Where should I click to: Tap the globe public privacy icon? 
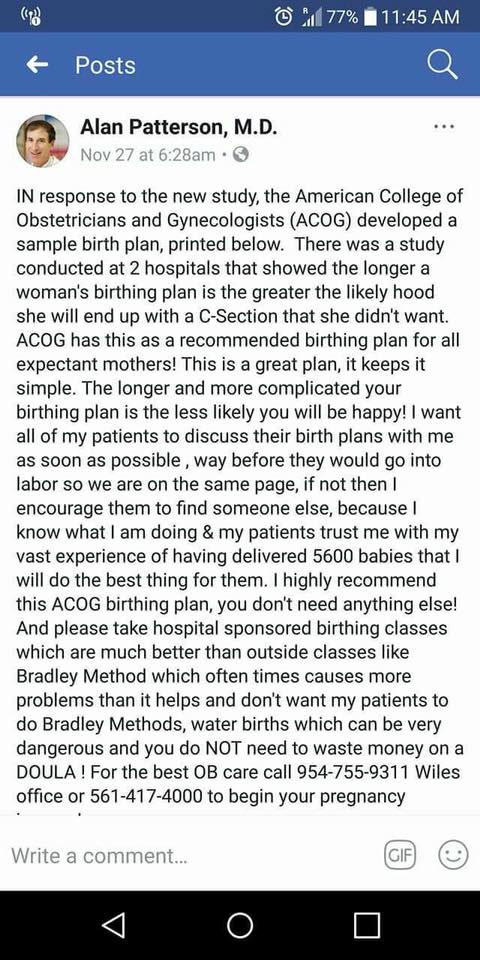click(241, 155)
